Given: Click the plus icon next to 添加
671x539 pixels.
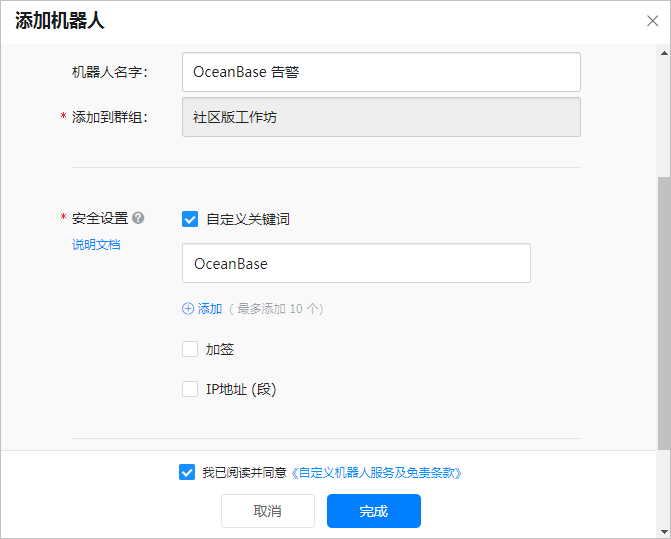Looking at the screenshot, I should tap(188, 308).
